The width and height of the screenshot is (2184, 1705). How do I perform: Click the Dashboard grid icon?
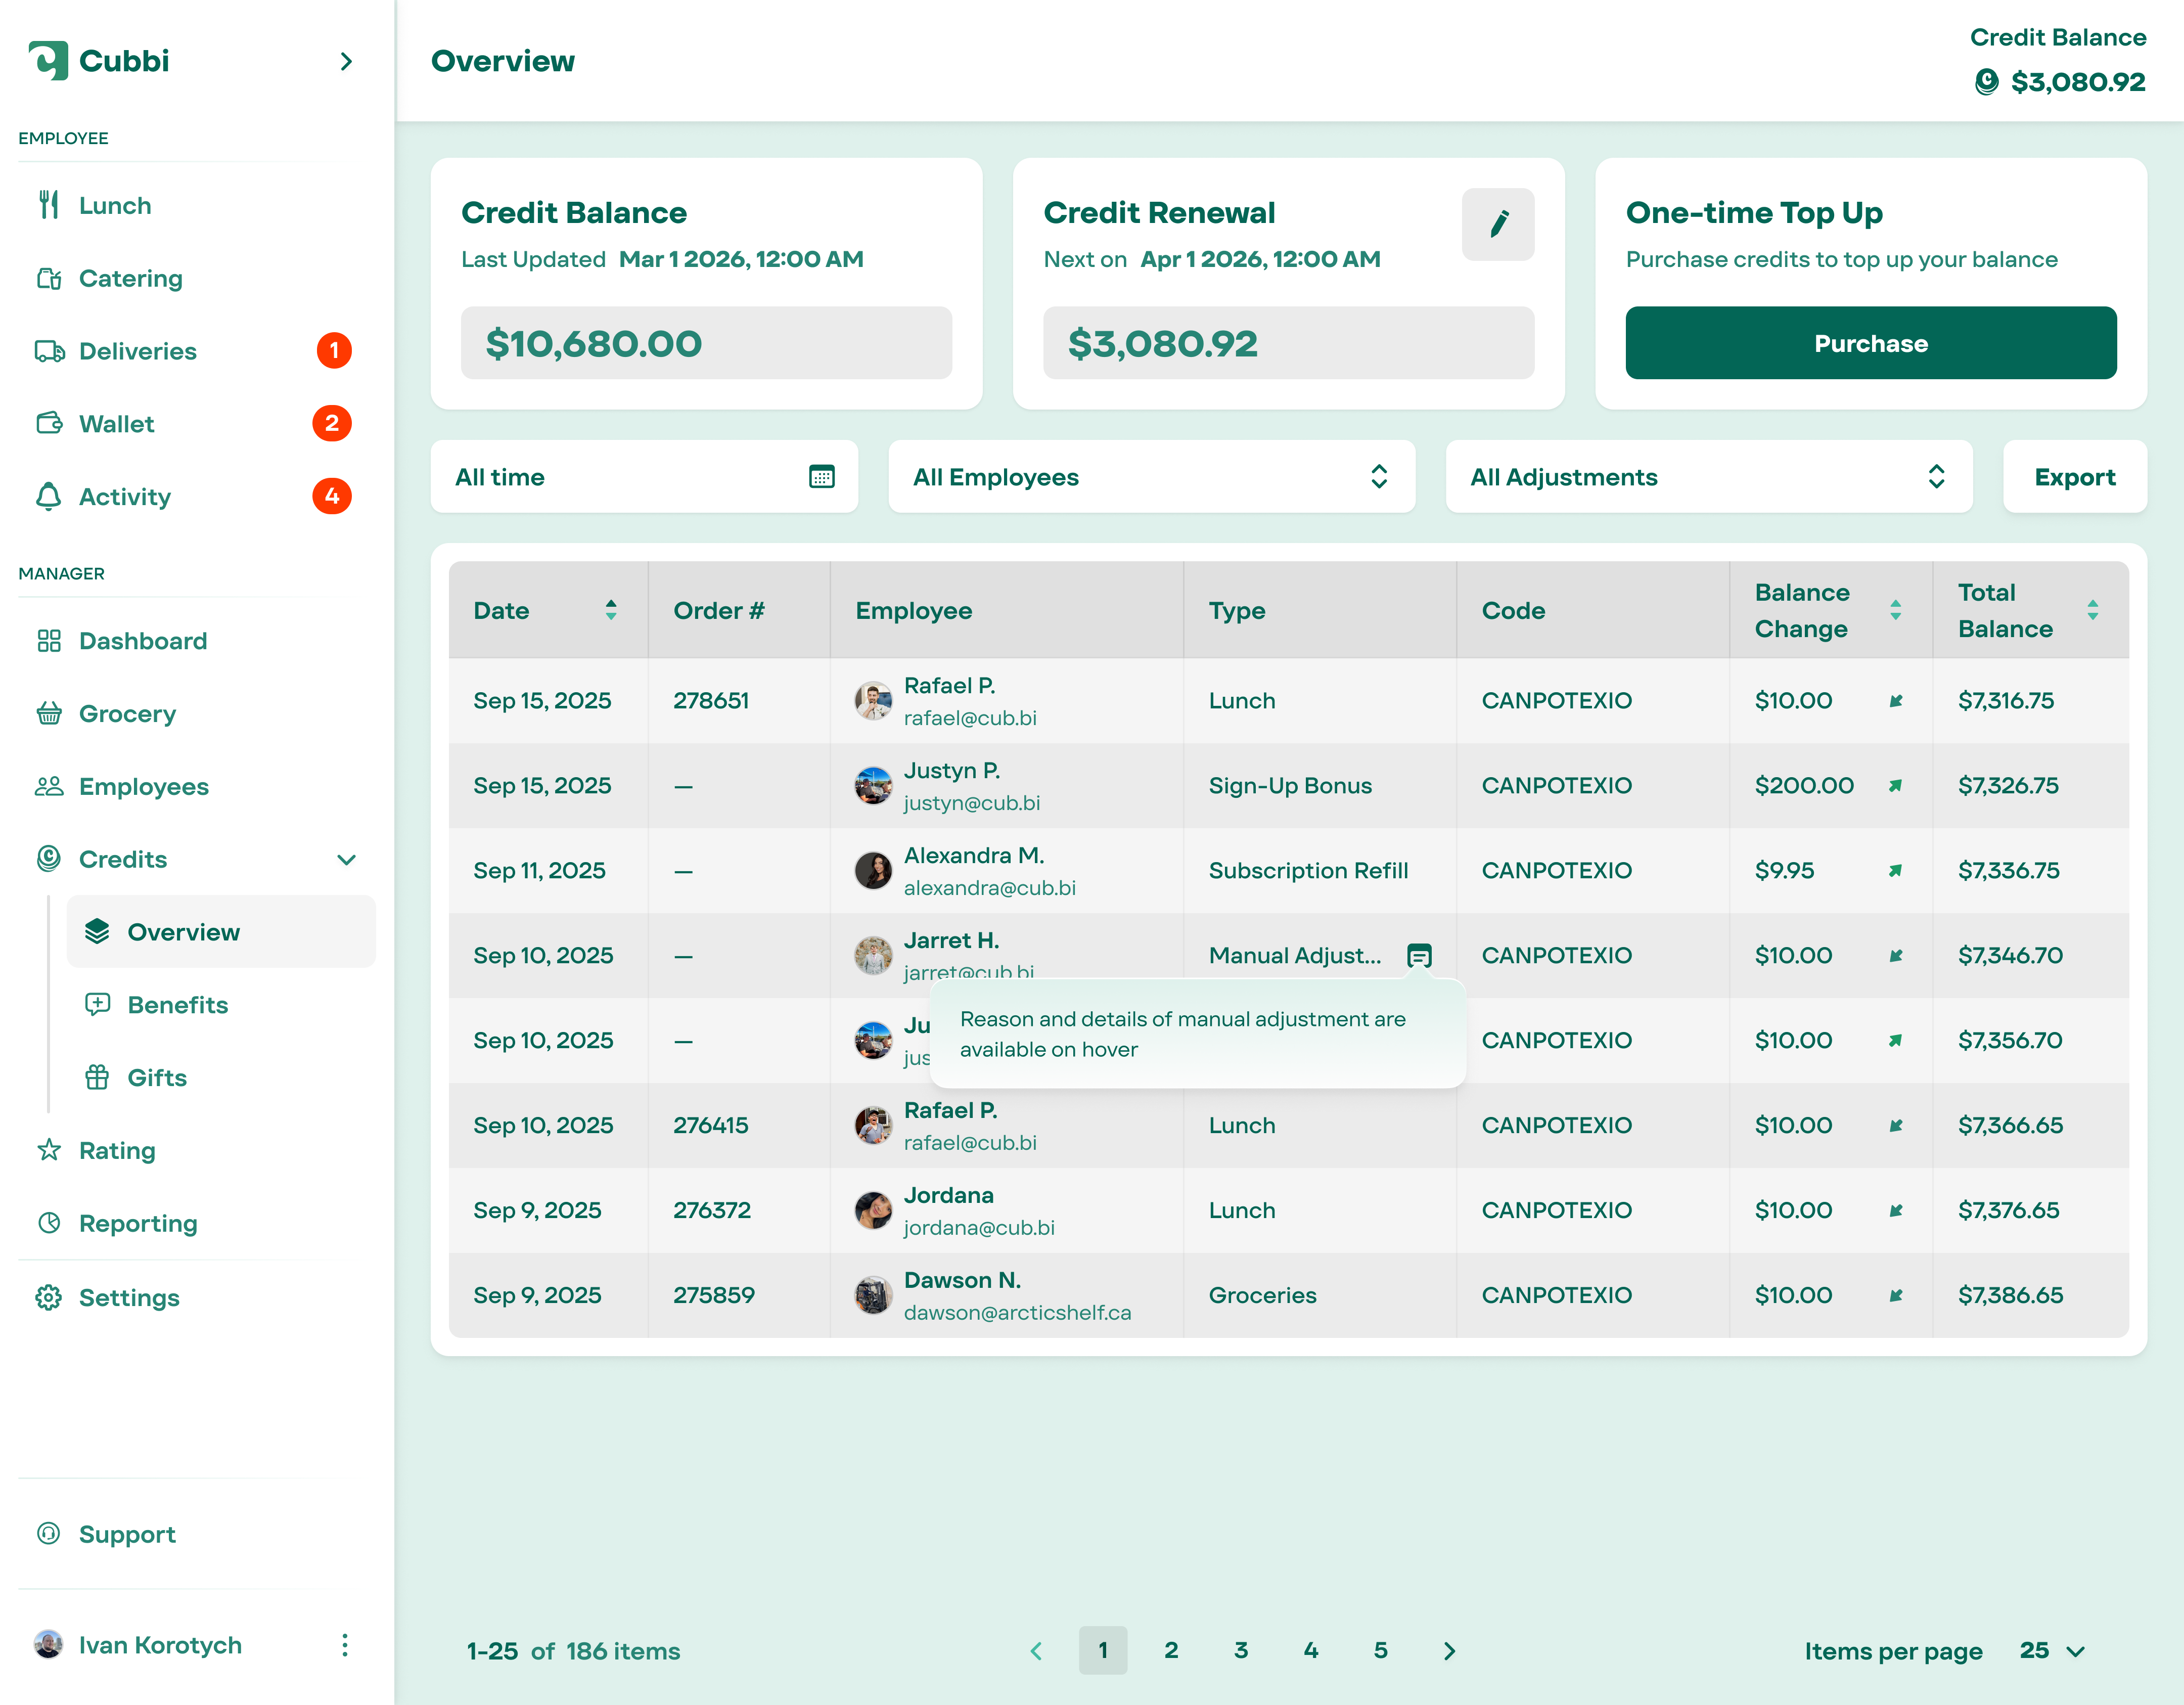point(49,641)
